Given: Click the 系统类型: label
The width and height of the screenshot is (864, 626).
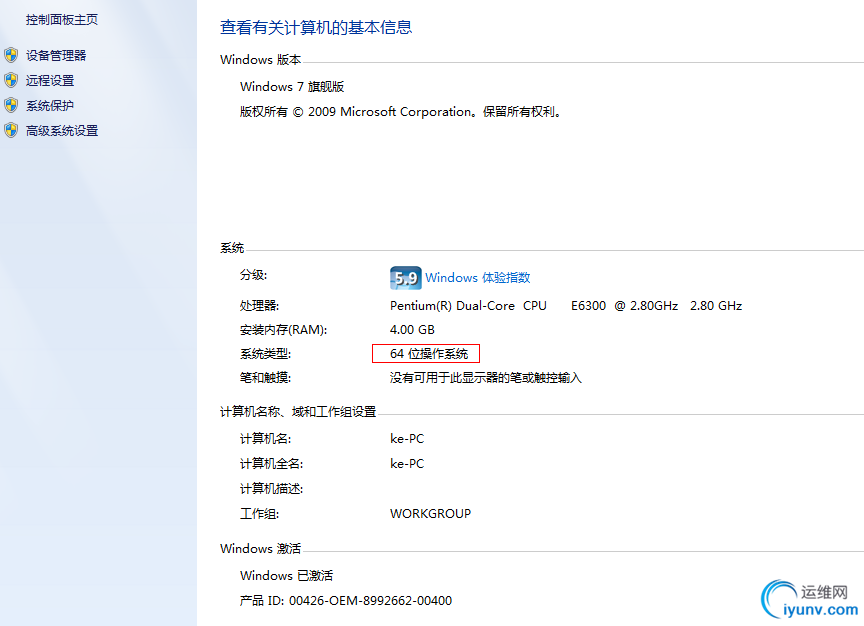Looking at the screenshot, I should click(266, 354).
